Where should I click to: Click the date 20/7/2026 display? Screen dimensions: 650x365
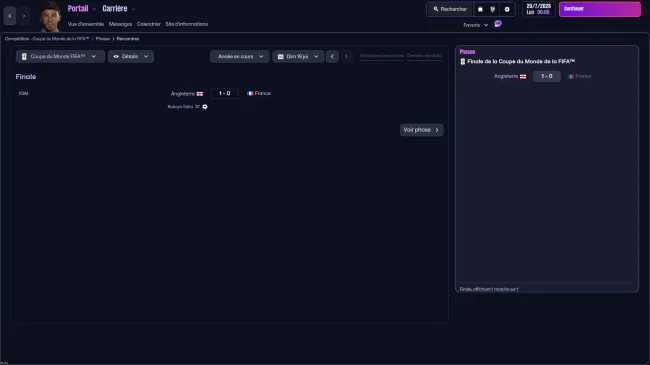pyautogui.click(x=538, y=9)
